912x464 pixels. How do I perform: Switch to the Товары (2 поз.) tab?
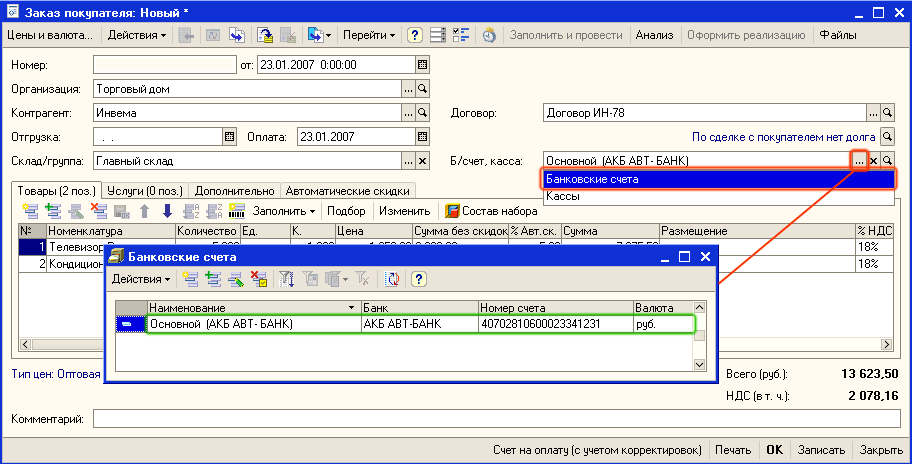[x=56, y=191]
